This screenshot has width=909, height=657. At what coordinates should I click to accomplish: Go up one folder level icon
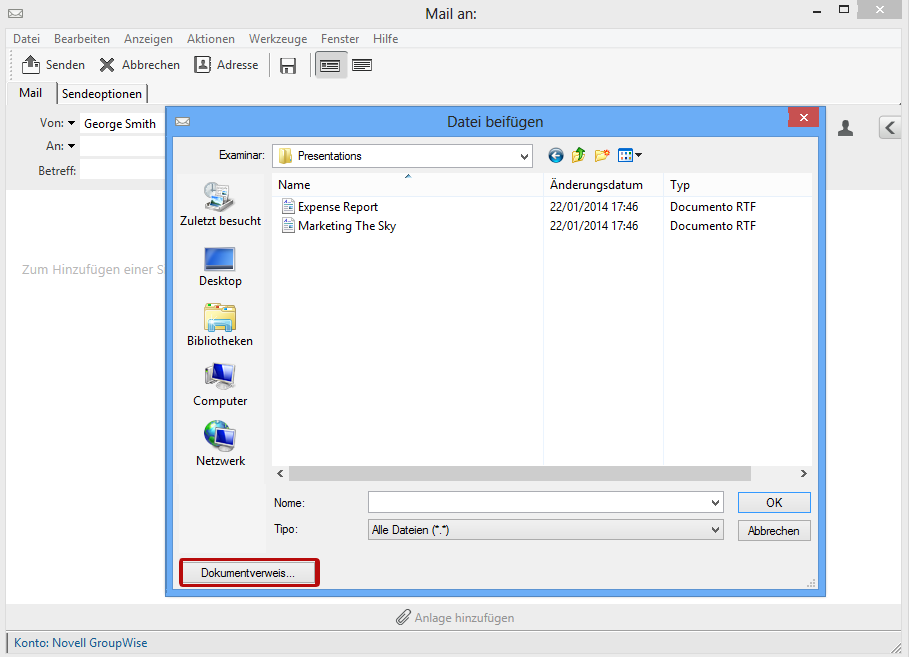(x=579, y=155)
